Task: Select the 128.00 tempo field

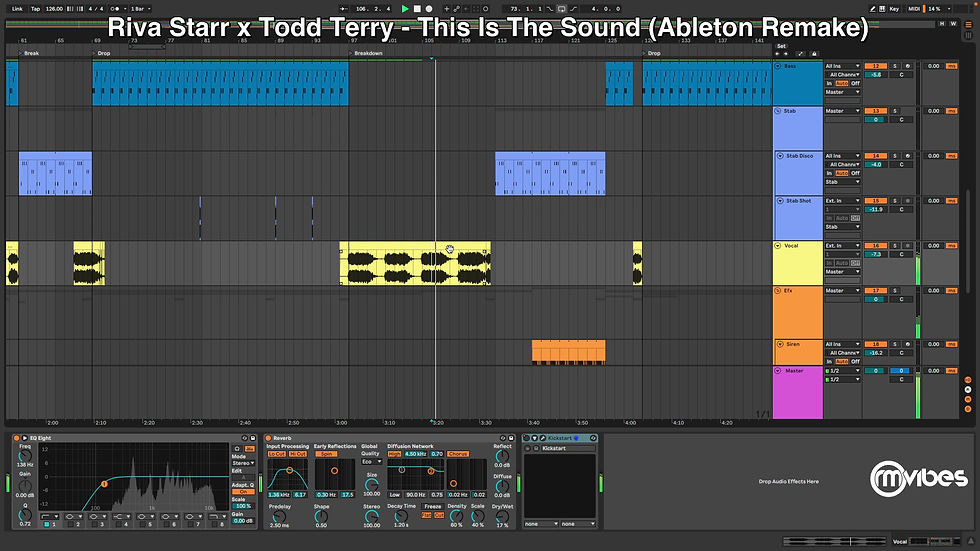Action: point(54,9)
